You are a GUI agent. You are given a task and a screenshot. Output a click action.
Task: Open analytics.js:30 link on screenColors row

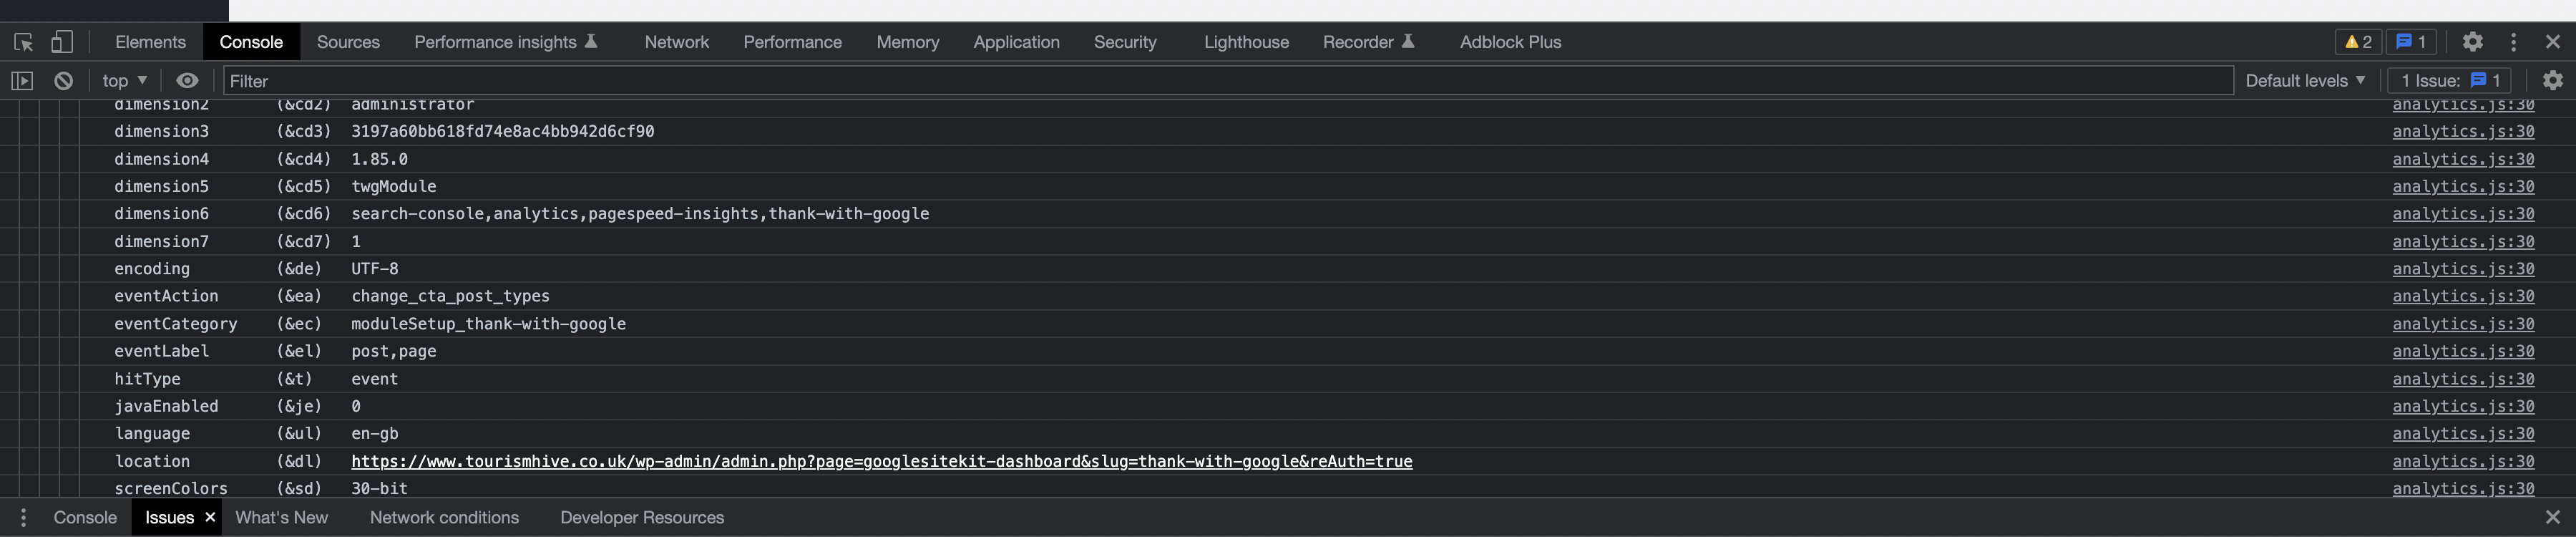pyautogui.click(x=2463, y=489)
